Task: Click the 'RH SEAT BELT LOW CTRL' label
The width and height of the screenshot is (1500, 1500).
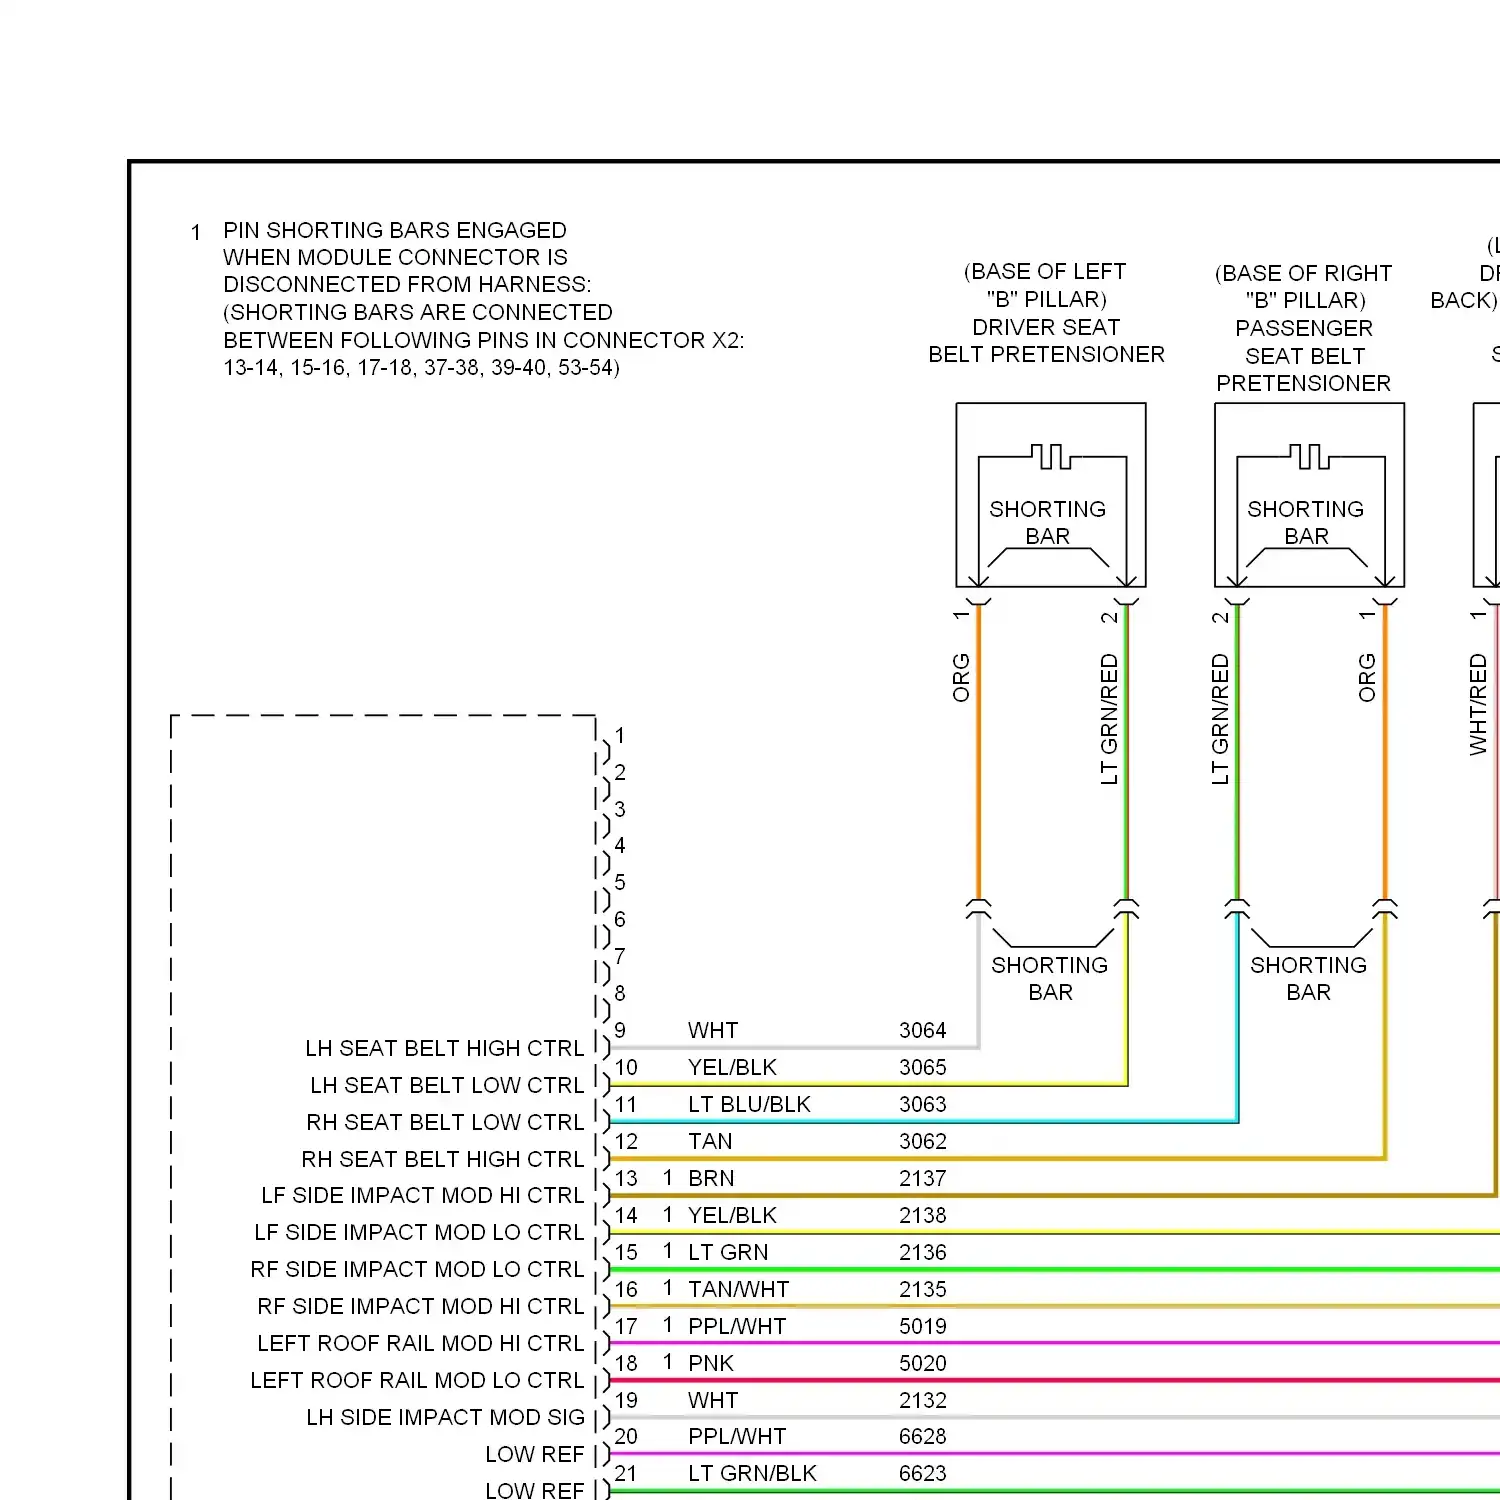Action: (445, 1122)
